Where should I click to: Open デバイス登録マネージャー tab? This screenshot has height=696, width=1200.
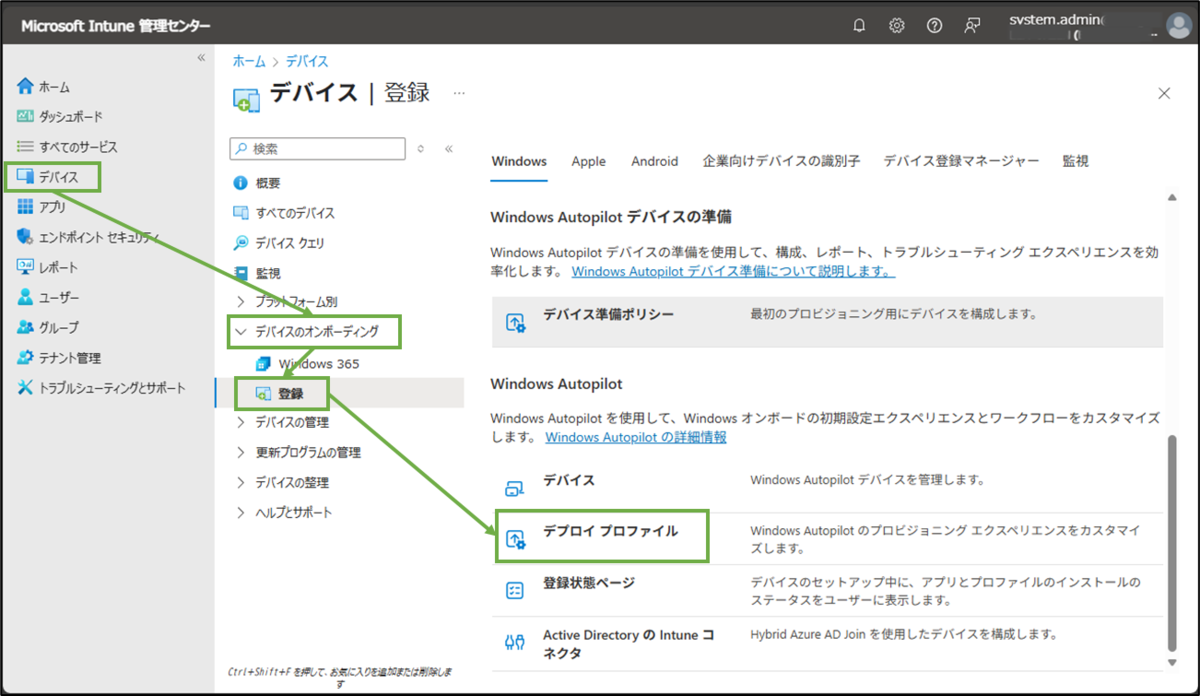[961, 161]
